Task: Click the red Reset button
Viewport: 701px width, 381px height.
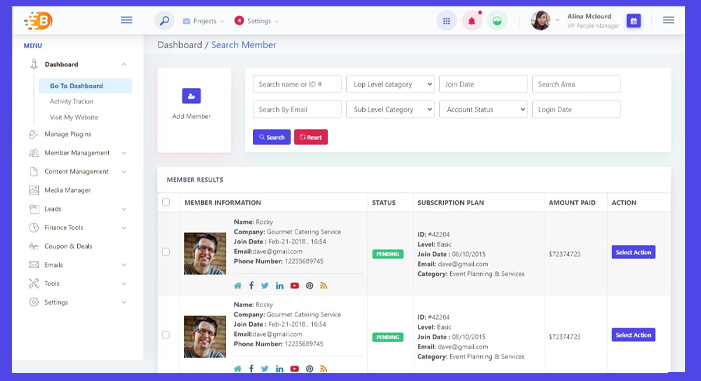Action: tap(311, 137)
